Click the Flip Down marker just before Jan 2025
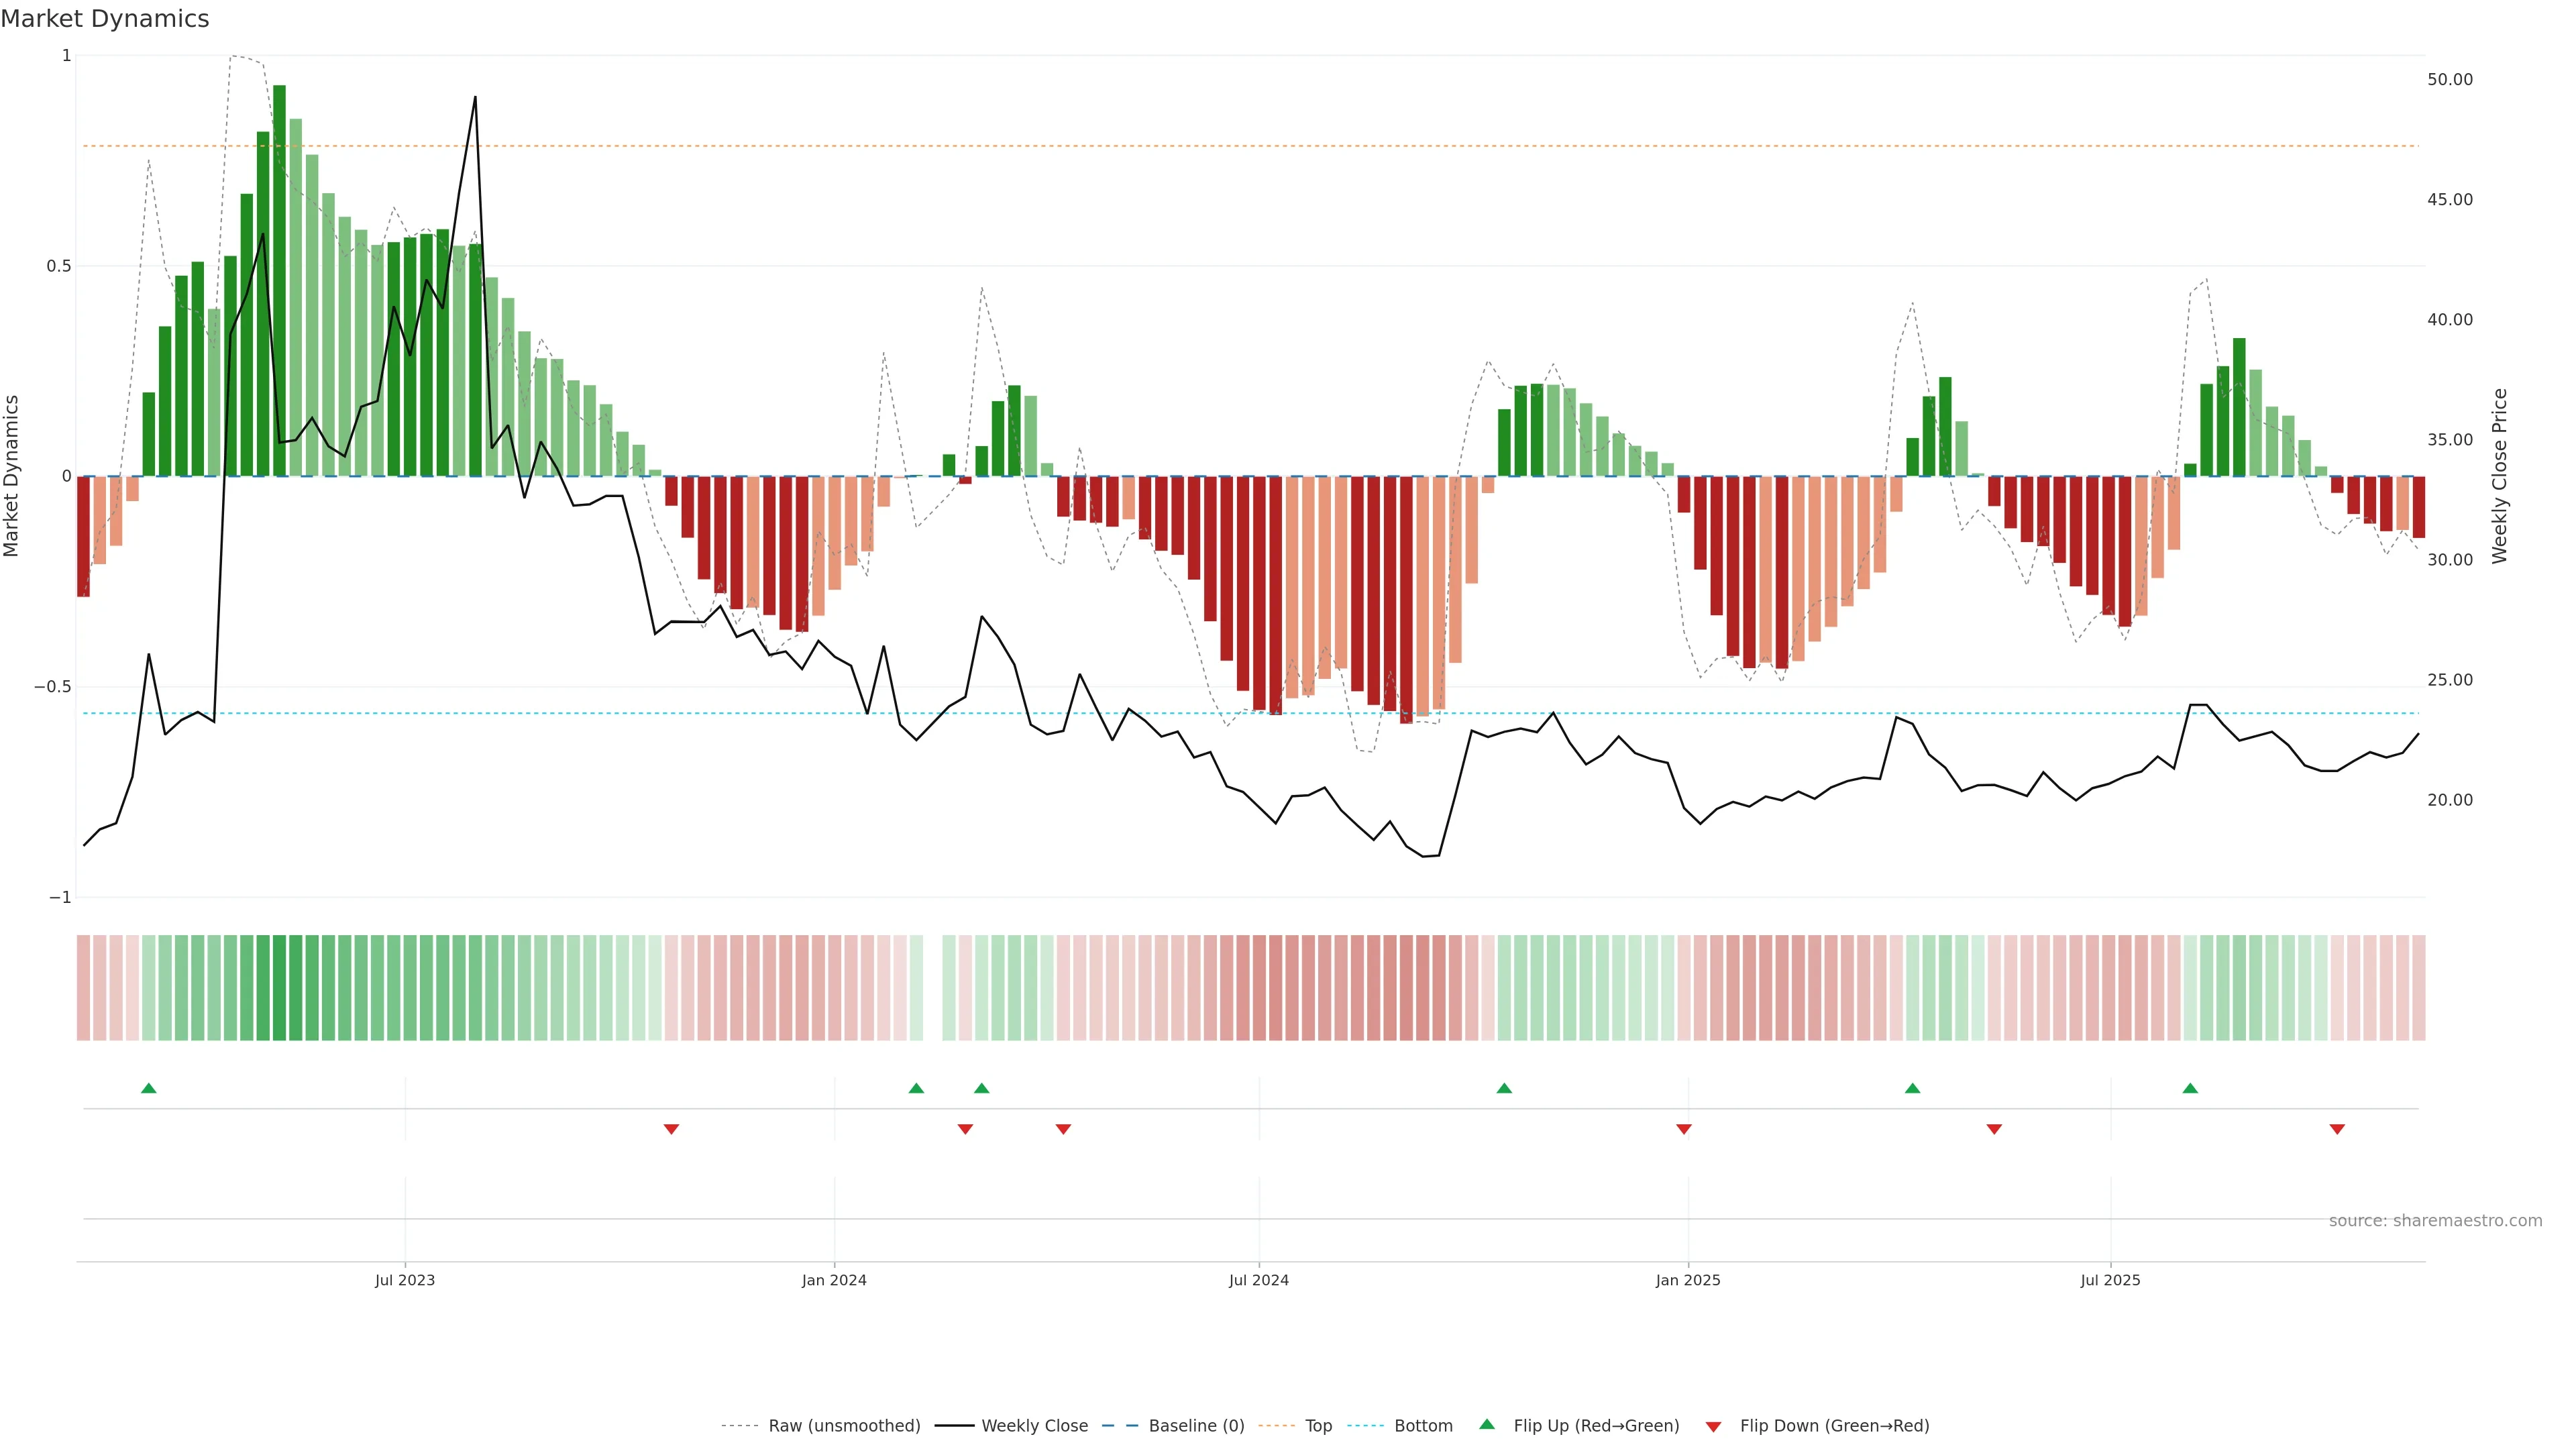The image size is (2576, 1449). point(1684,1129)
